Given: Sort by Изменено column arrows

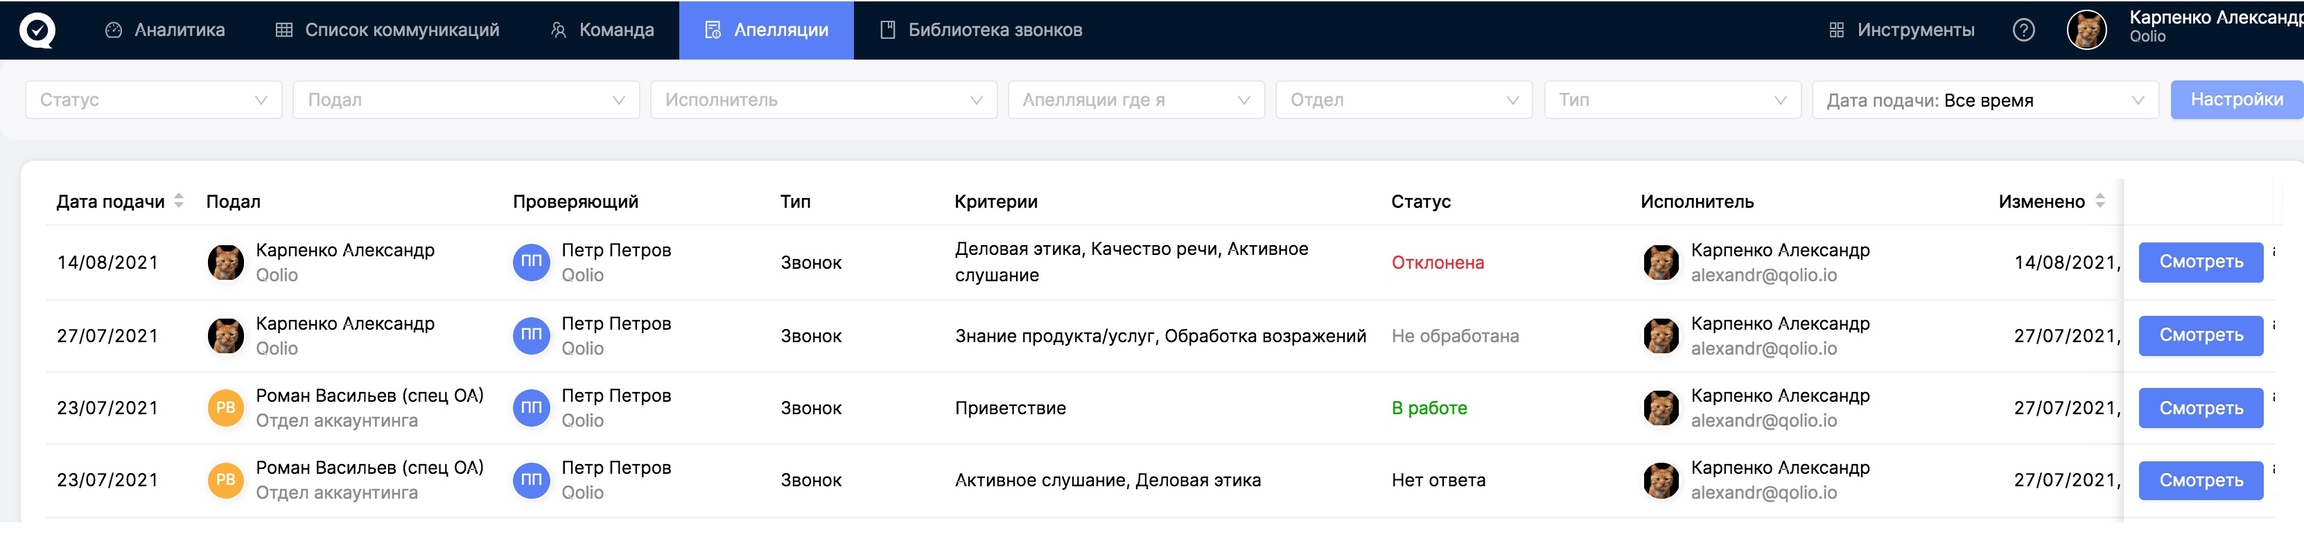Looking at the screenshot, I should (2100, 201).
